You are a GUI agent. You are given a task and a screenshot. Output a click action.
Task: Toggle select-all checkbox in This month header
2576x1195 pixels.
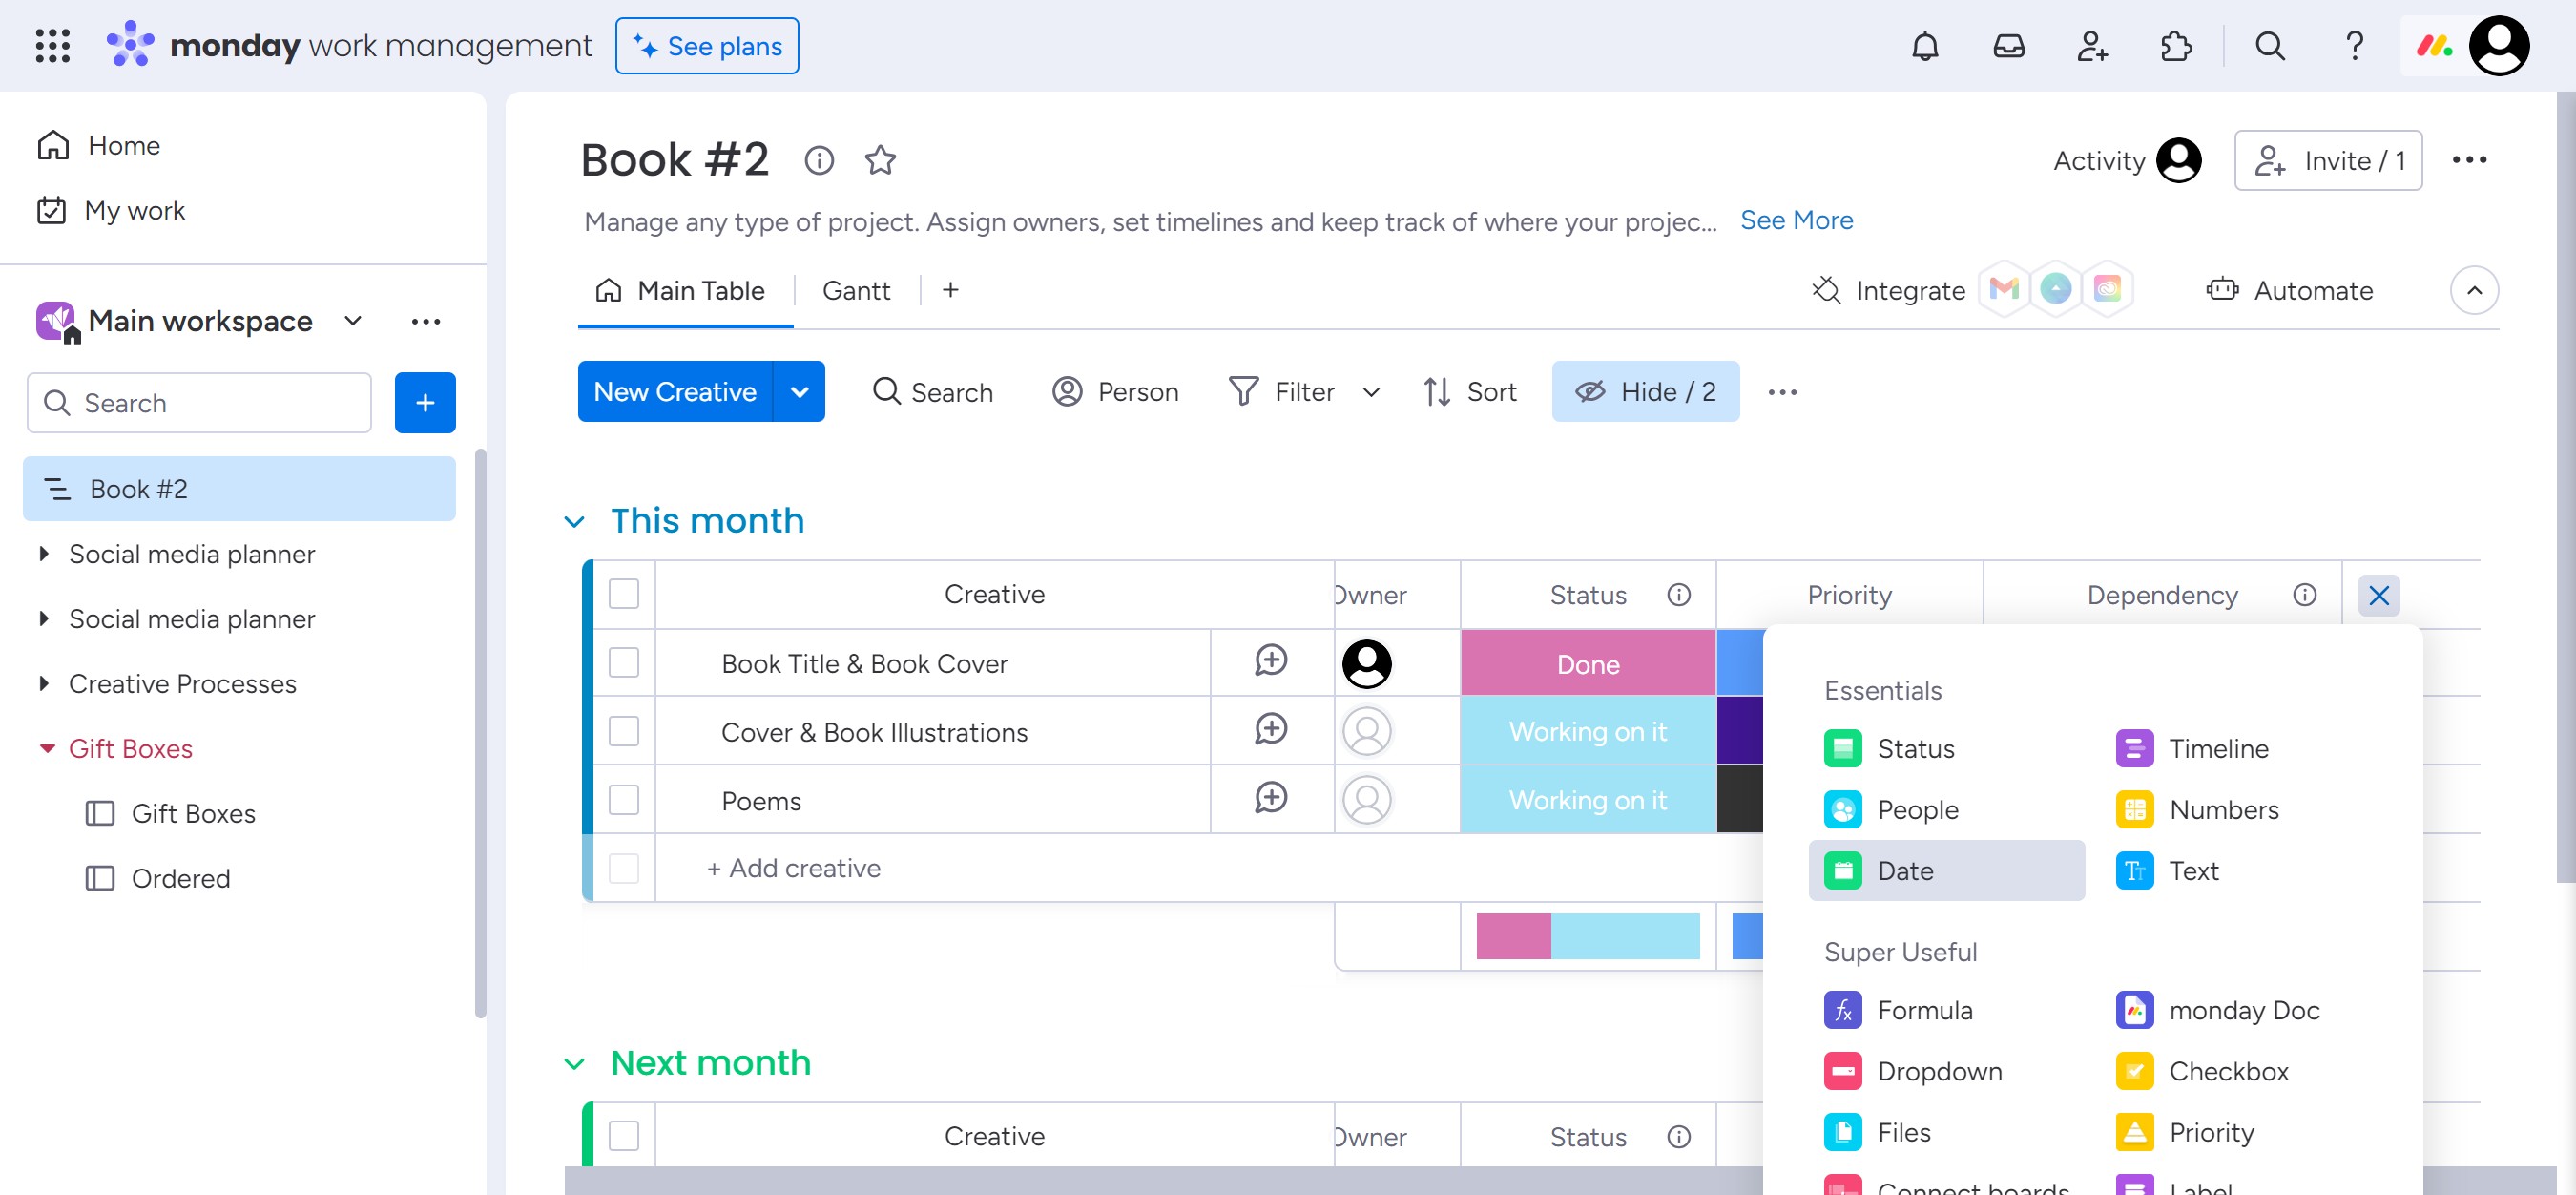pos(624,594)
